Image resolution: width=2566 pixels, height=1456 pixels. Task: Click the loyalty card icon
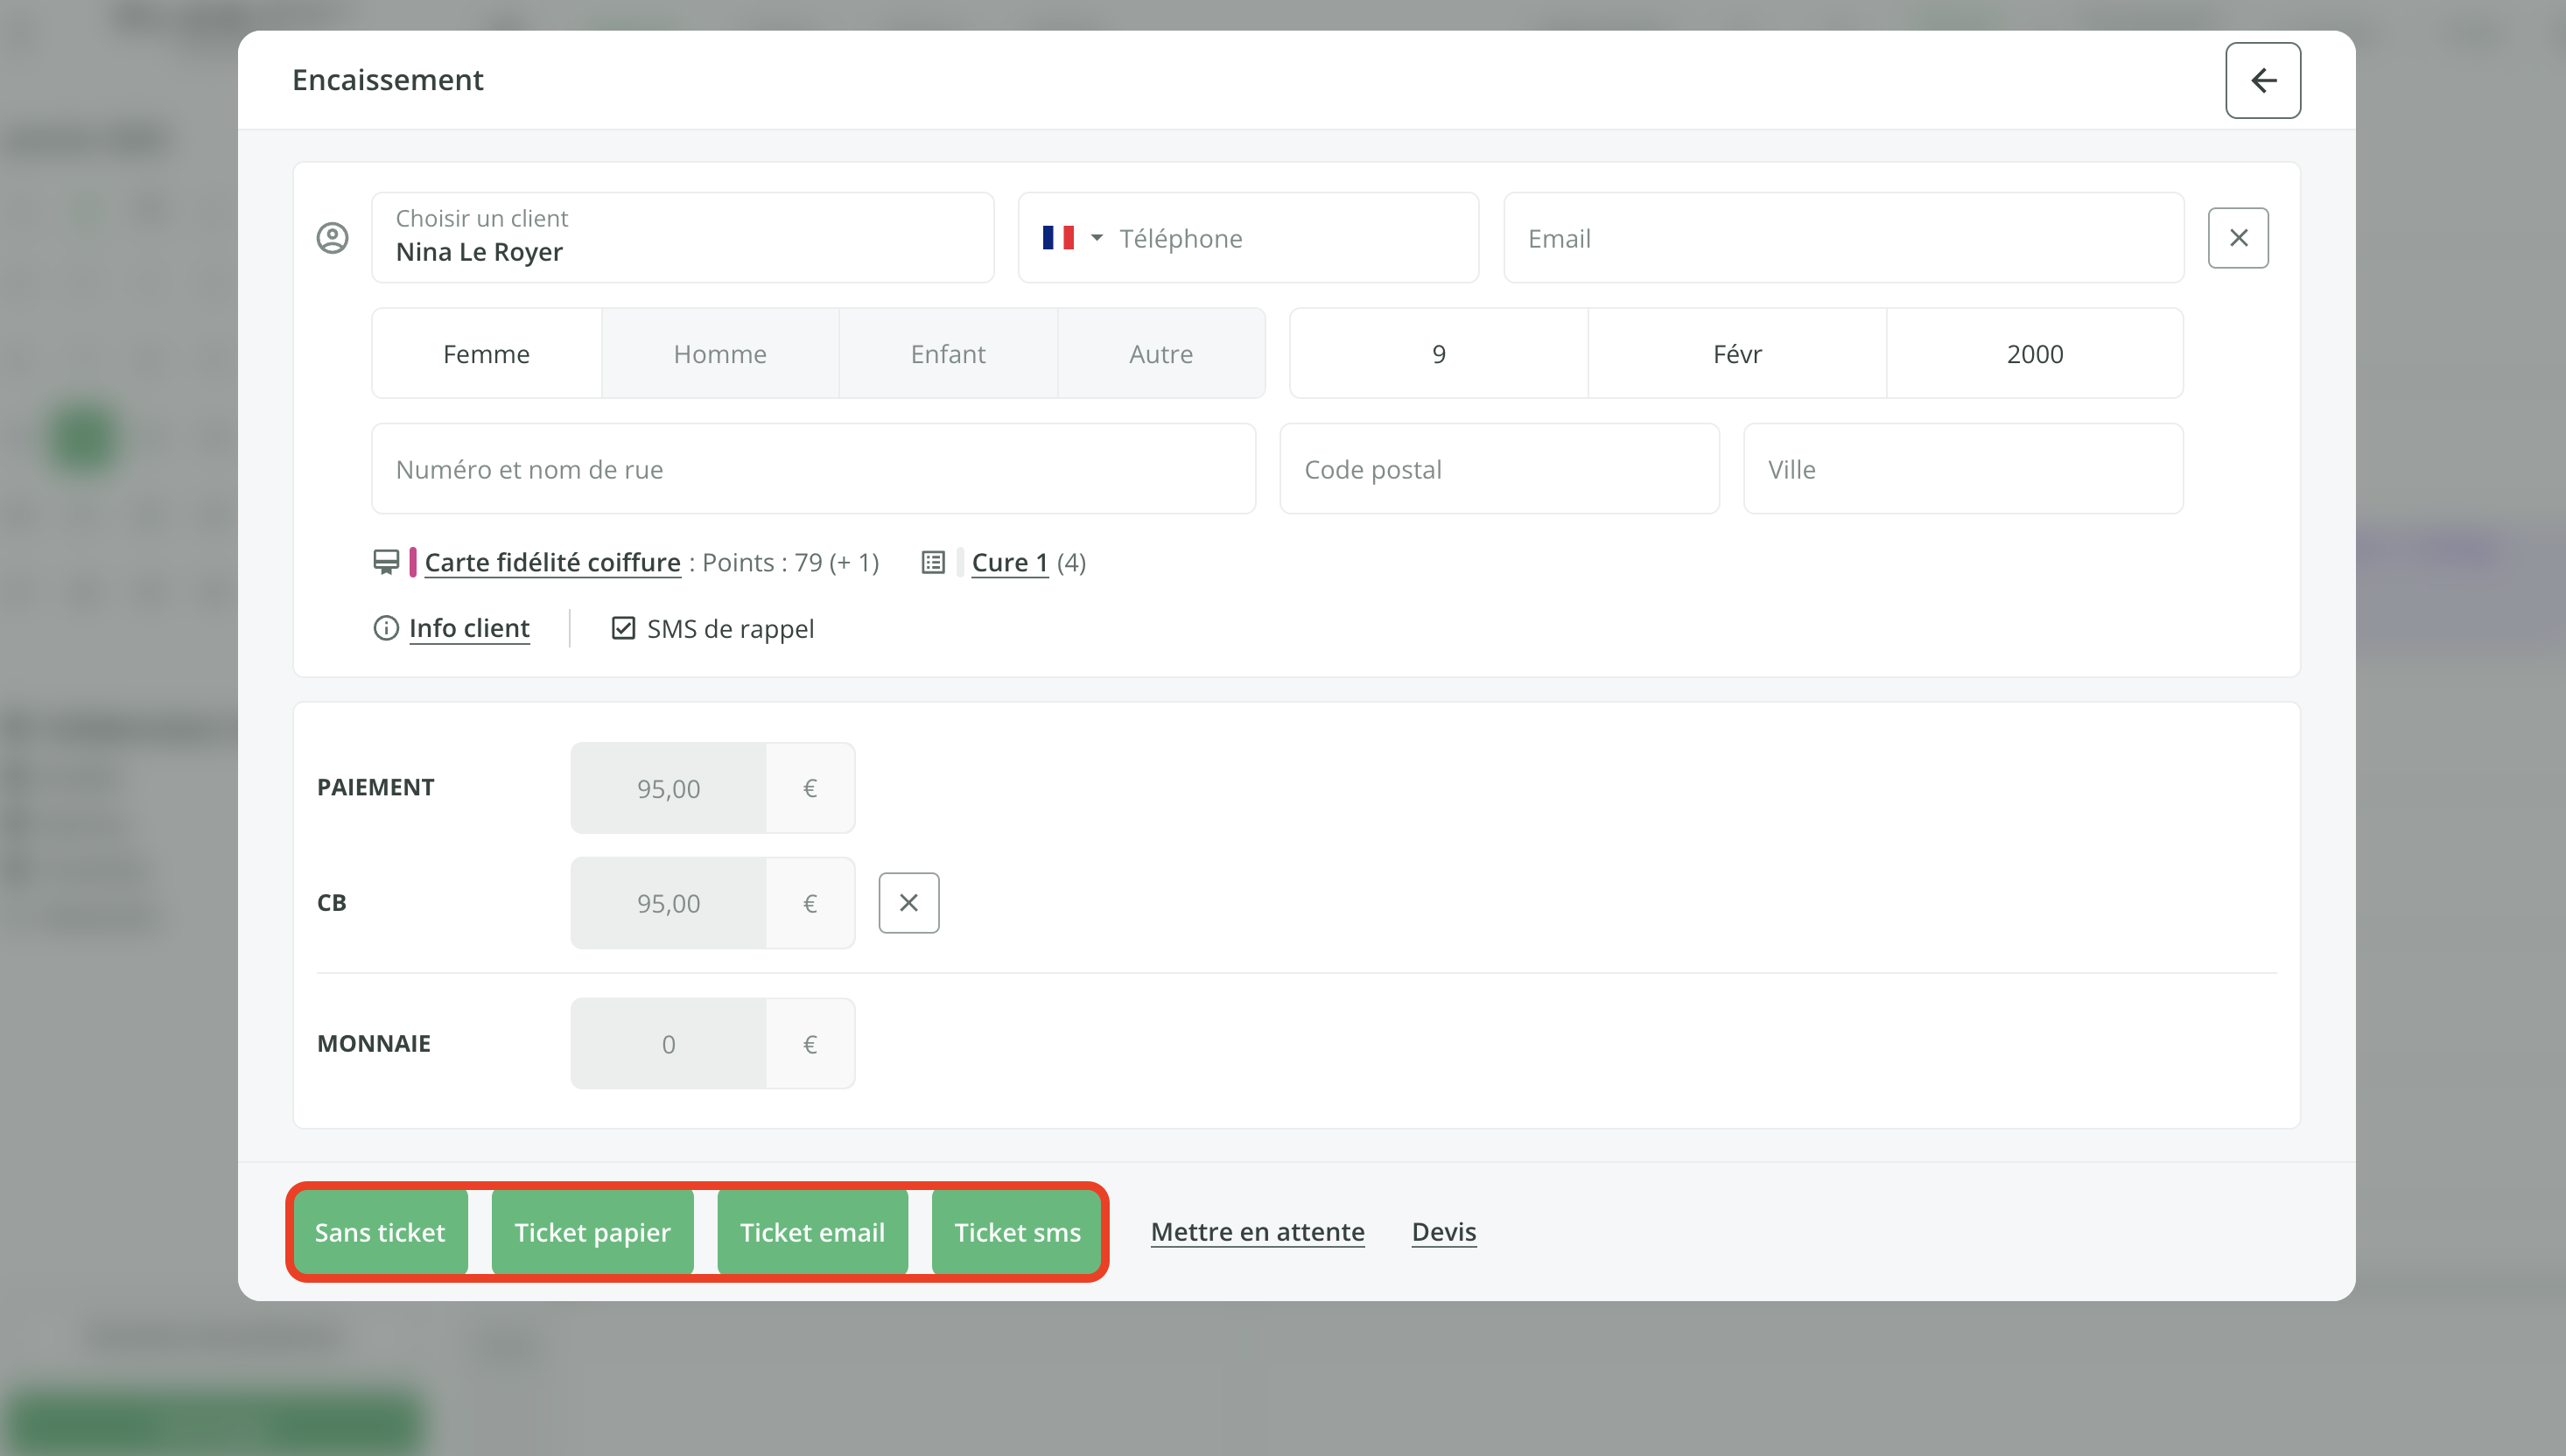[386, 562]
